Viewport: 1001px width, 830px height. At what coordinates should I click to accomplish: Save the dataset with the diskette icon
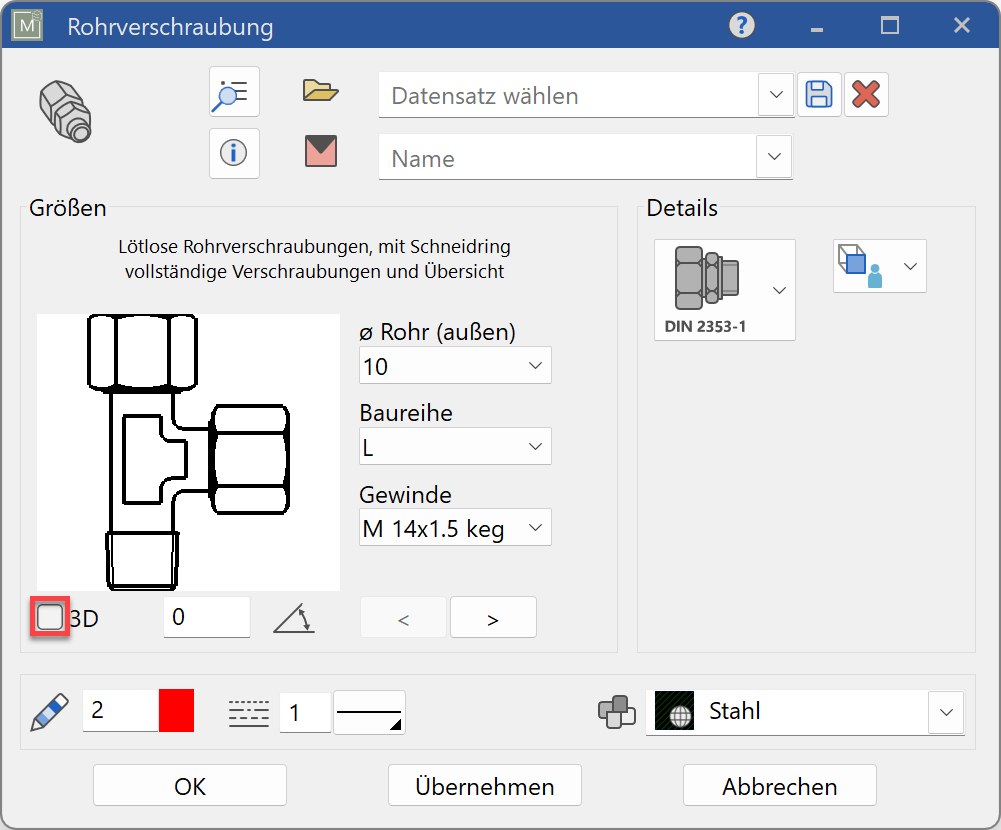tap(819, 93)
